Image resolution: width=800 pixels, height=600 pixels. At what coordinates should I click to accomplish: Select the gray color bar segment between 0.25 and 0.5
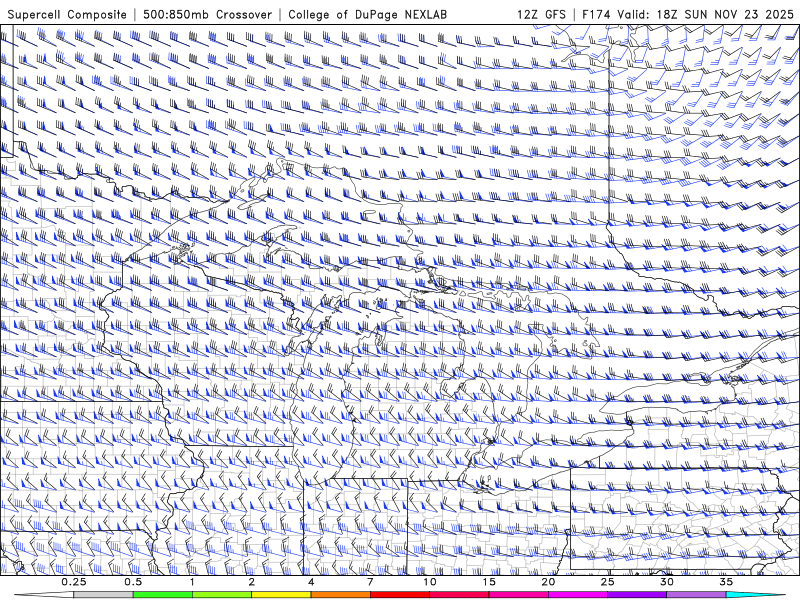(103, 595)
